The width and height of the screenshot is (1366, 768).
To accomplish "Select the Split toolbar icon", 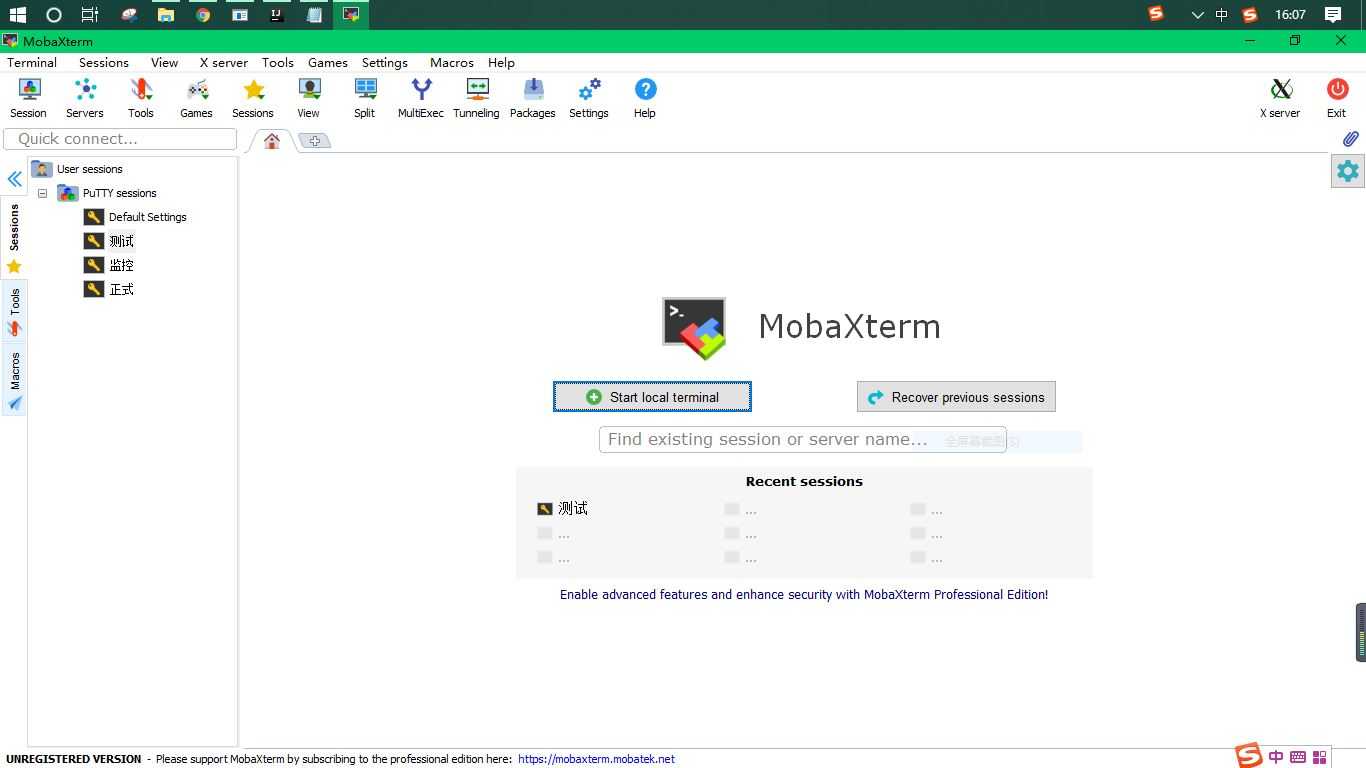I will pyautogui.click(x=365, y=98).
